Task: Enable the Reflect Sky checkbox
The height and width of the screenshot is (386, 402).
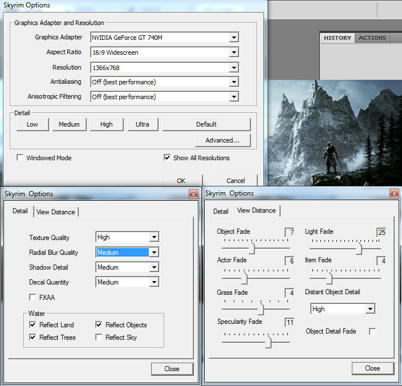Action: tap(99, 337)
